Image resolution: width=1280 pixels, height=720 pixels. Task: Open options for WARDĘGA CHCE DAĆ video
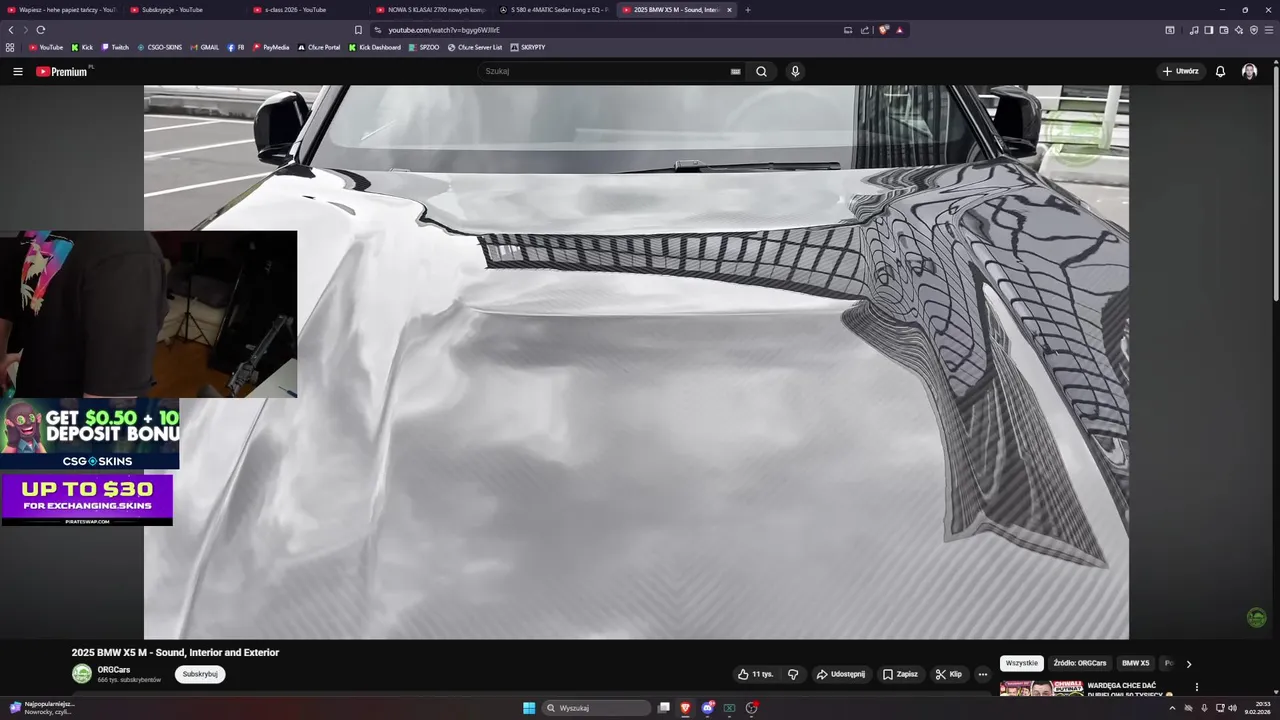coord(1196,687)
